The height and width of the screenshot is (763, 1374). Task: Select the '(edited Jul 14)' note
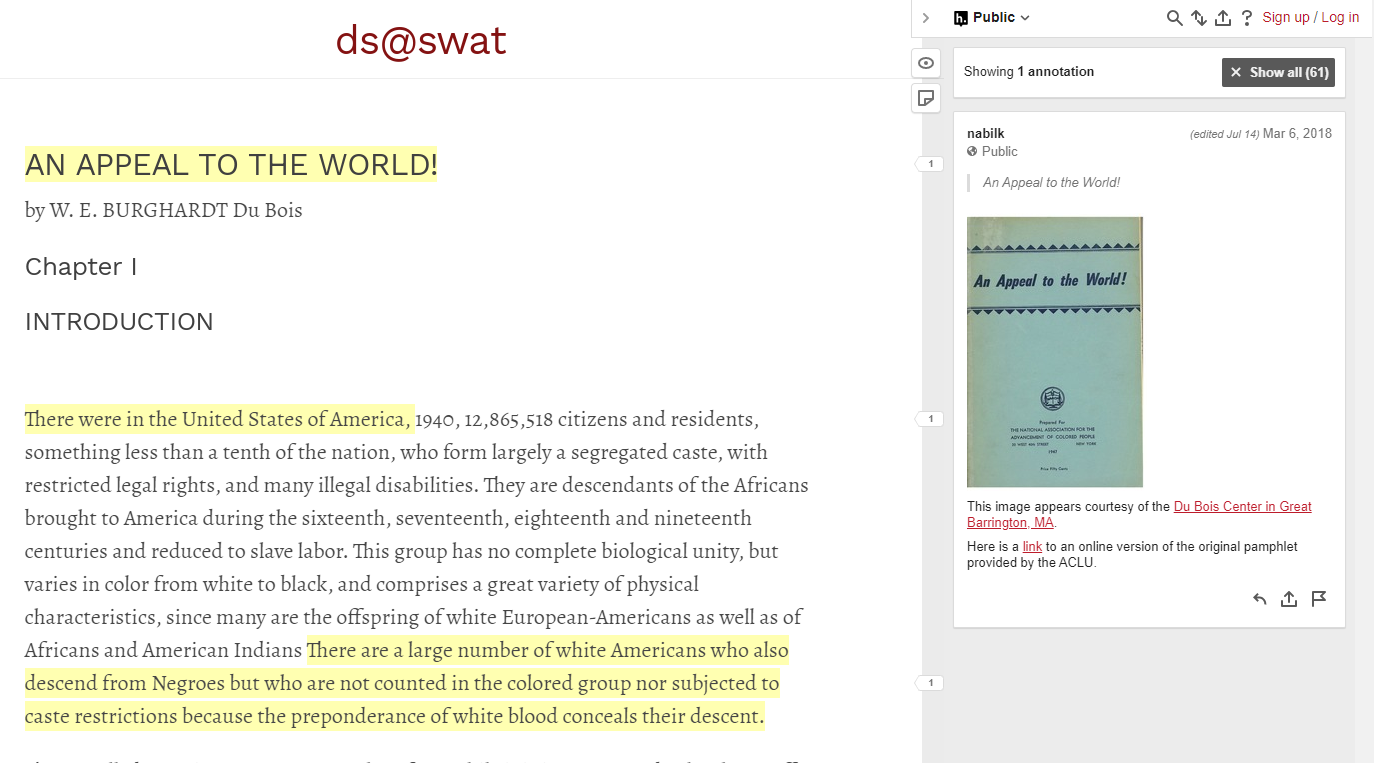coord(1224,134)
